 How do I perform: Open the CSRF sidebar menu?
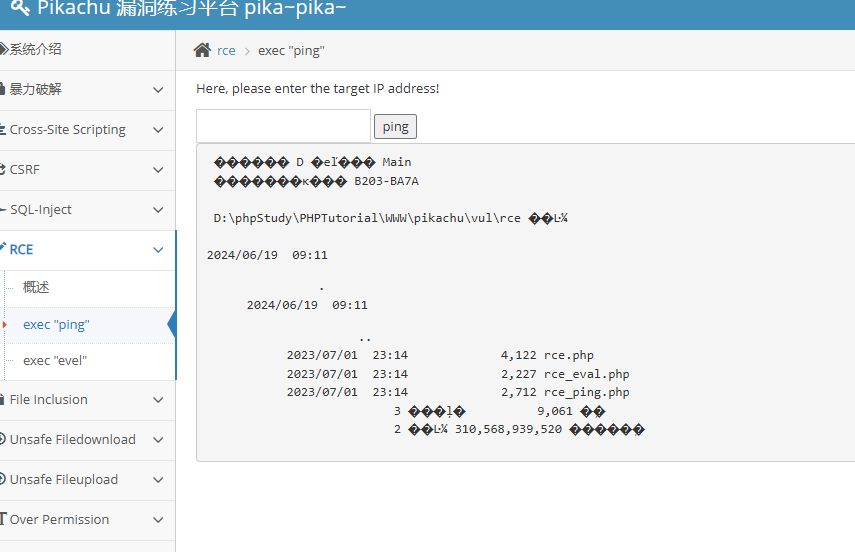(x=87, y=170)
